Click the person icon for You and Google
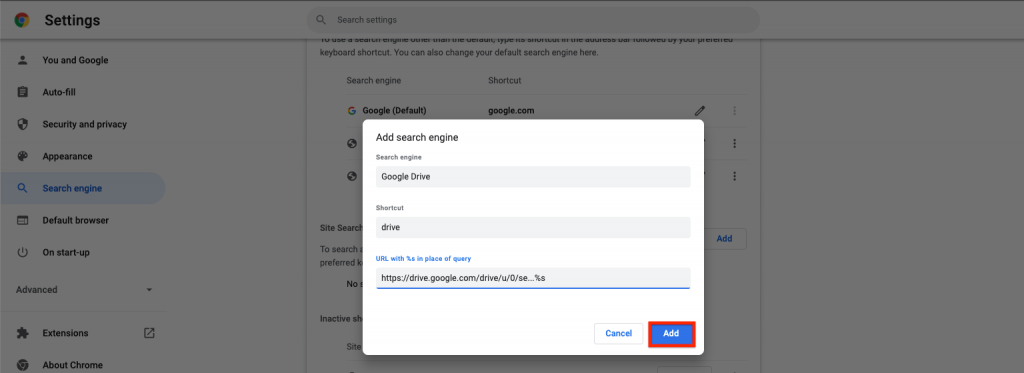This screenshot has width=1024, height=373. [23, 60]
